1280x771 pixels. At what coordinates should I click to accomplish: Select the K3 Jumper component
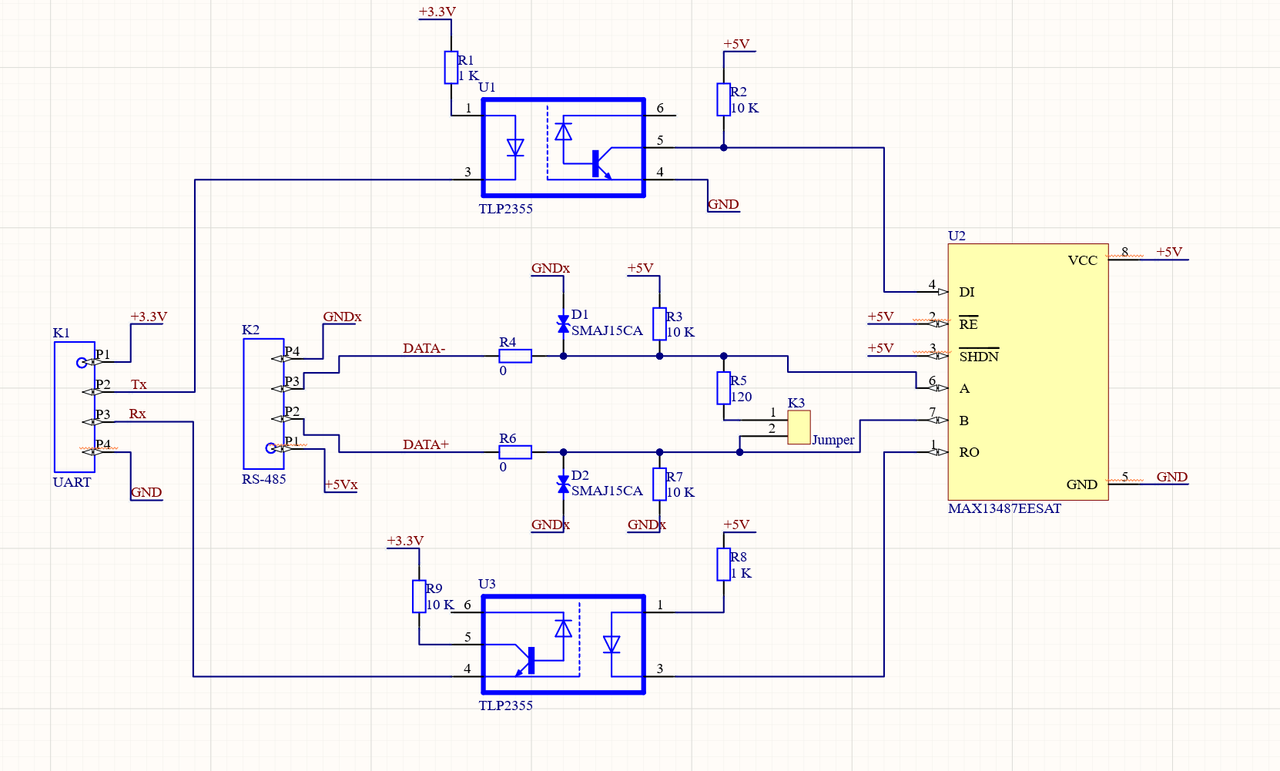click(799, 427)
